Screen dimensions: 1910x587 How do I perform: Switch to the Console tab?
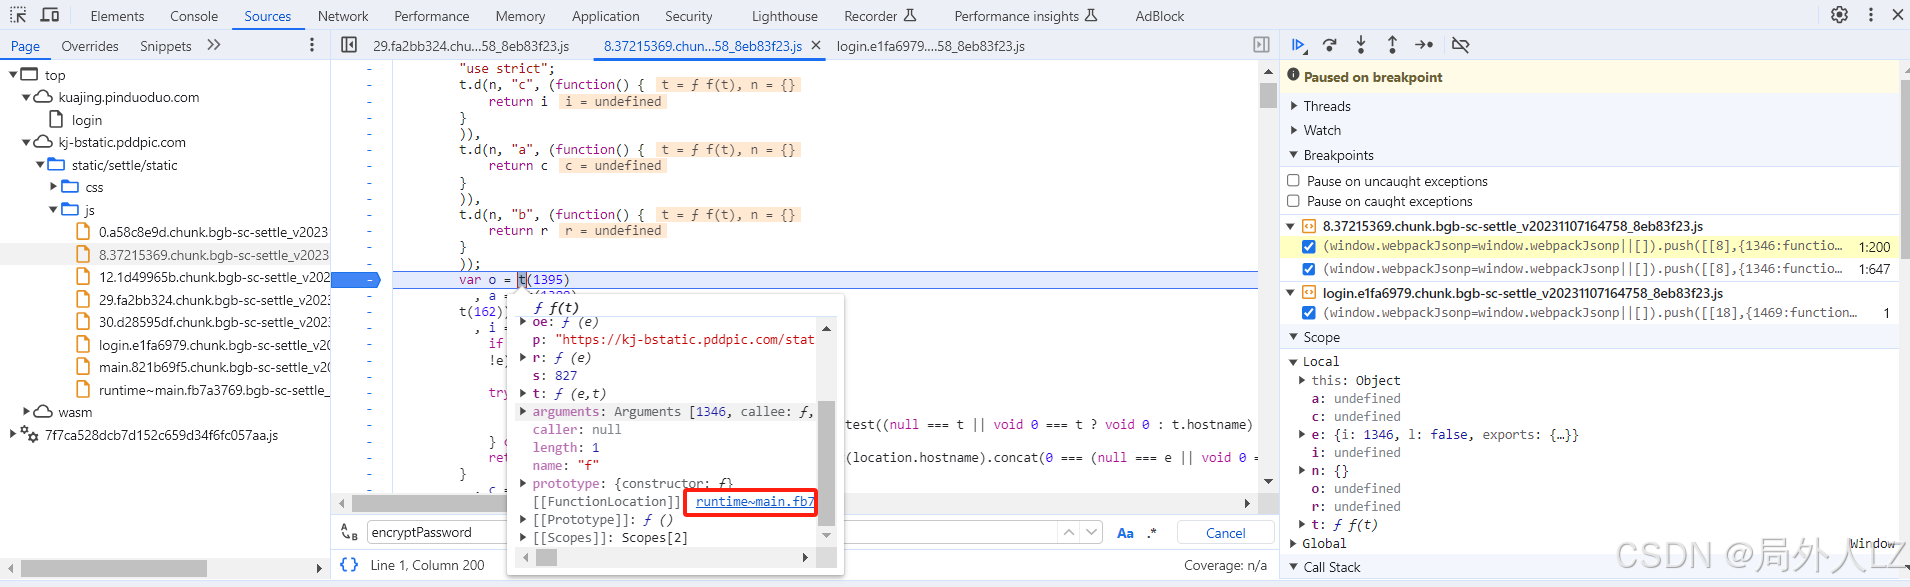point(194,16)
